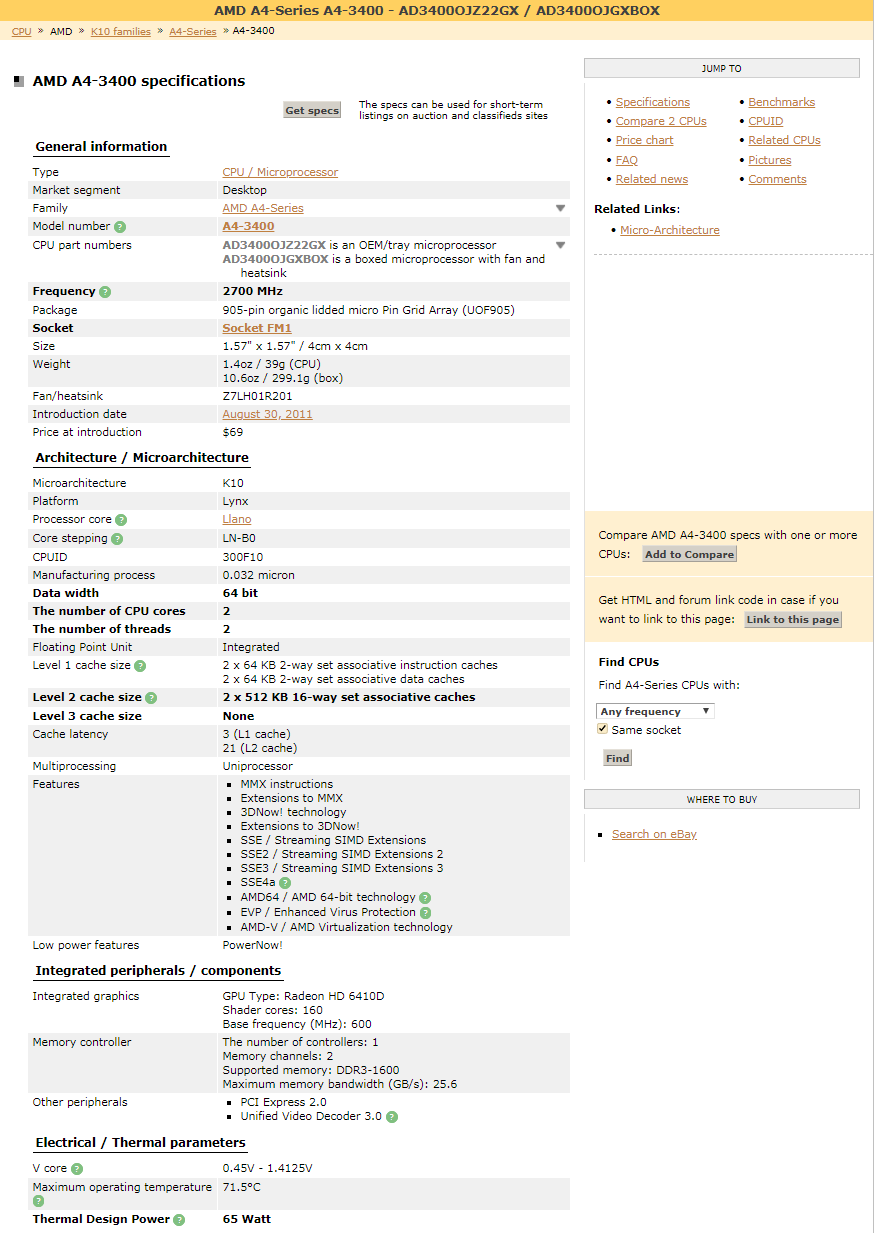Screen dimensions: 874x1233
Task: Click the 'Z7LH01R201' fan/heatsink value
Action: (257, 396)
